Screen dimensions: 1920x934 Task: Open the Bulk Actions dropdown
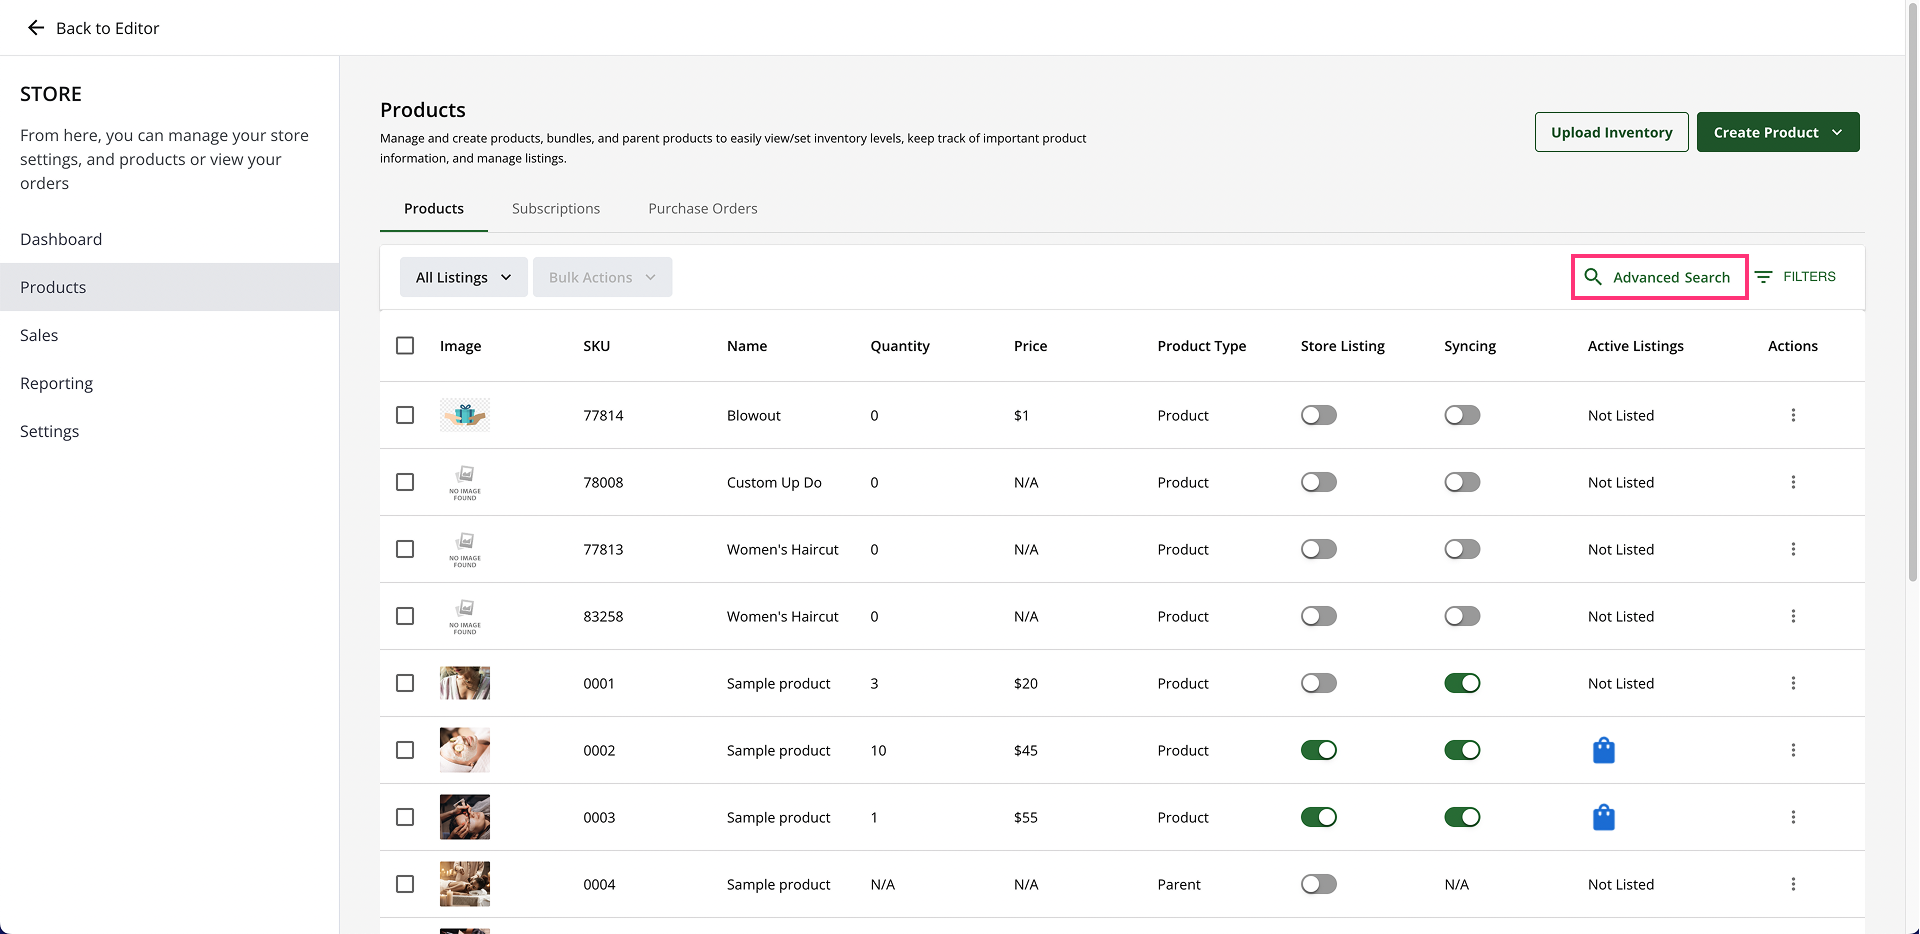pos(602,277)
